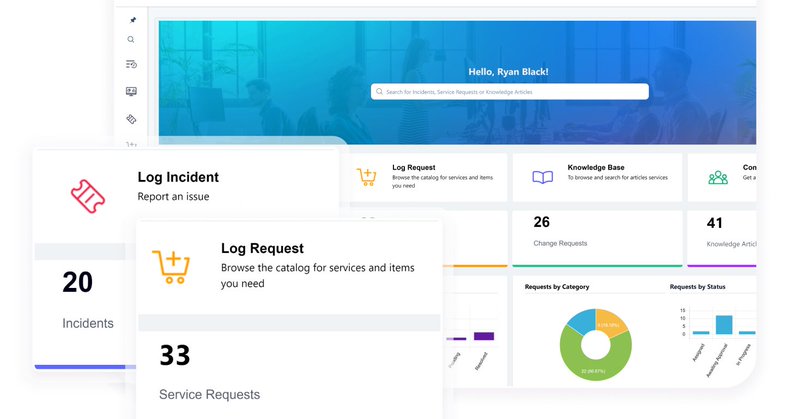Open the magnifier search icon in left sidebar
This screenshot has height=419, width=800.
click(131, 39)
